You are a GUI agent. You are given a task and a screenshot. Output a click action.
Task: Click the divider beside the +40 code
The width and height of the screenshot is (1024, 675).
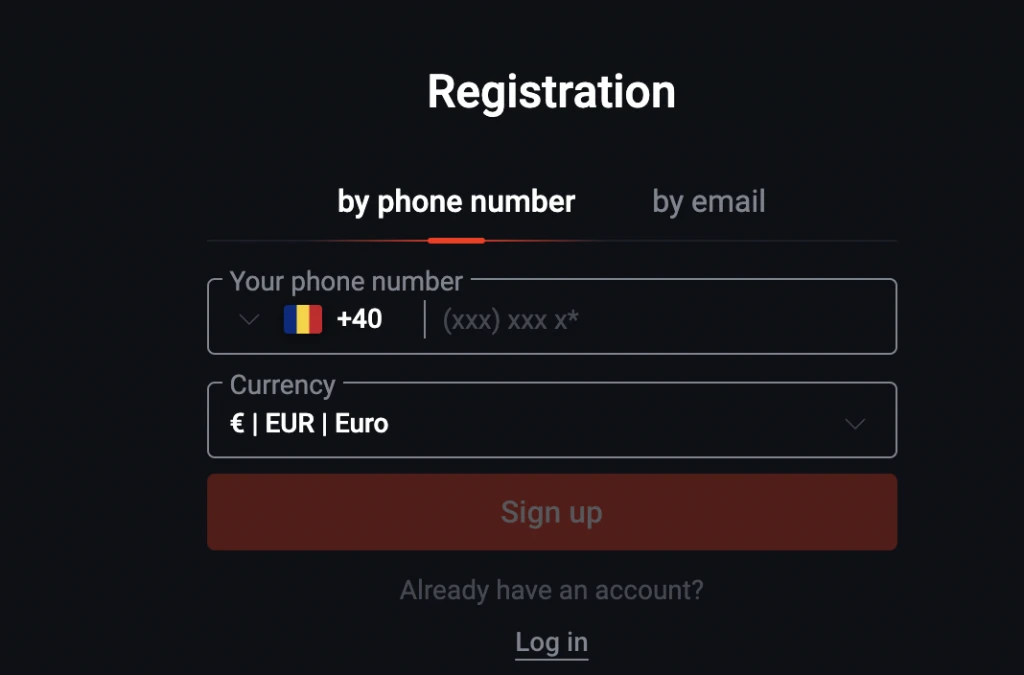425,320
